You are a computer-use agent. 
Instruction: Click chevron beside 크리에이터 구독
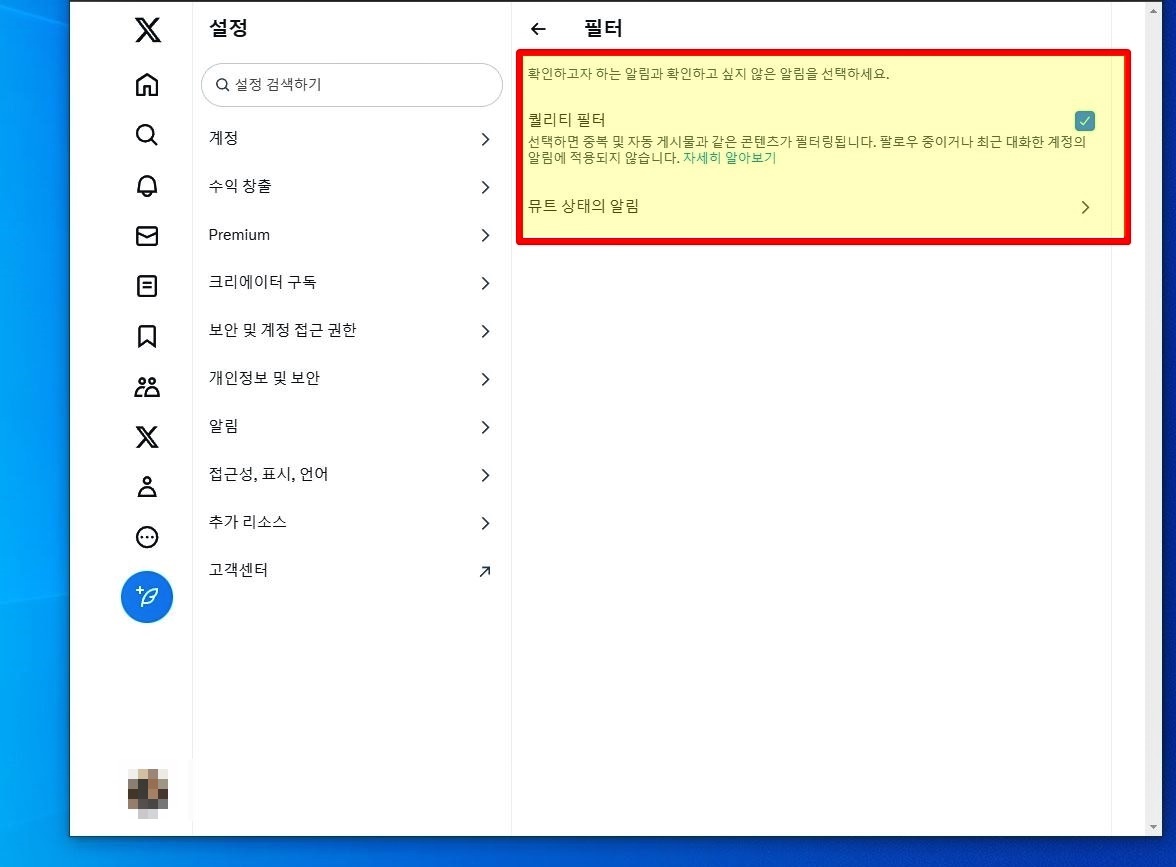click(485, 284)
